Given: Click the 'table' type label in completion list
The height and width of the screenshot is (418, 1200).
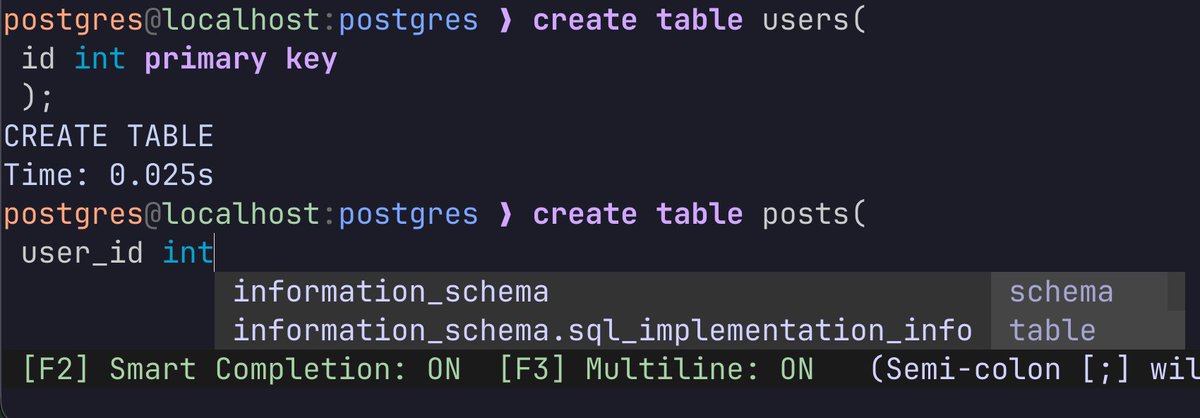Looking at the screenshot, I should pyautogui.click(x=1052, y=330).
